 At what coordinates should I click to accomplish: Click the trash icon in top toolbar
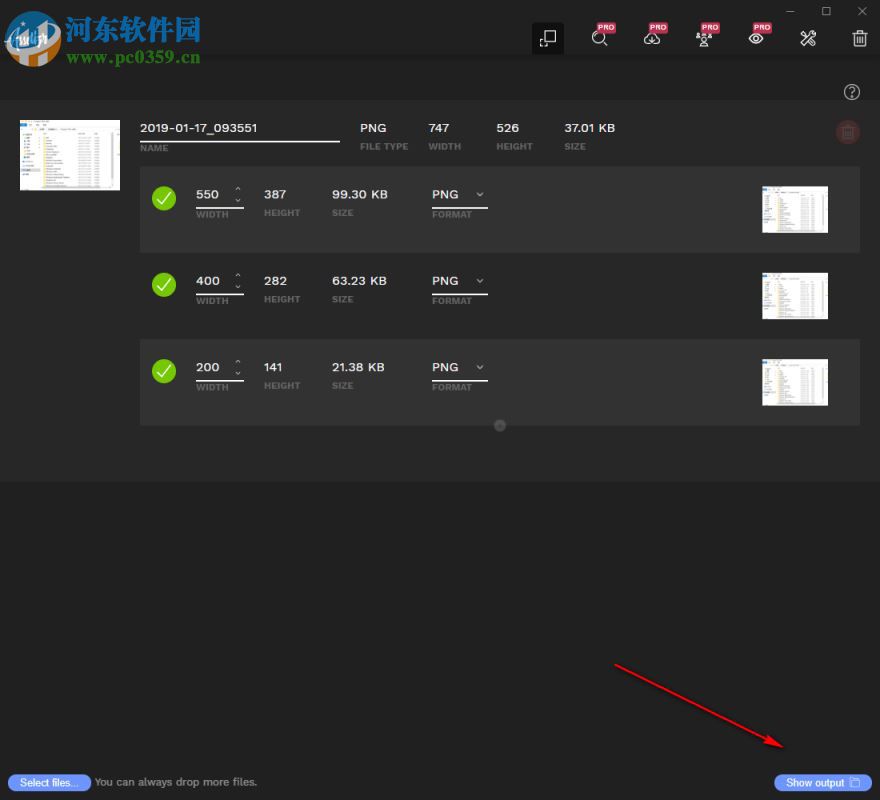[x=859, y=38]
